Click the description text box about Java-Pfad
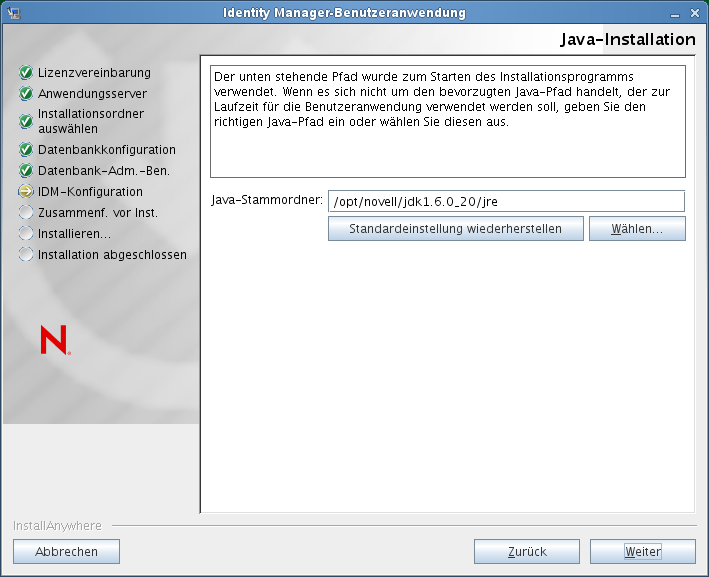Screen dimensions: 709x577 click(x=448, y=122)
